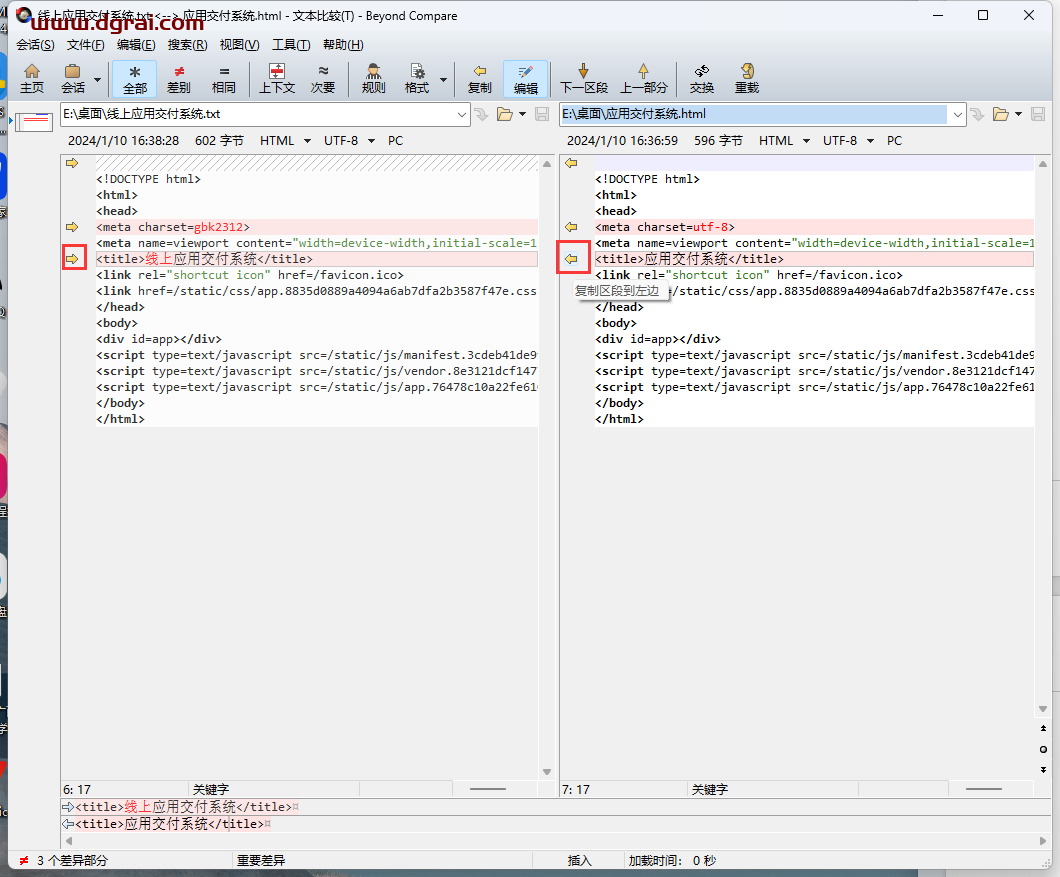Expand the right file path dropdown

957,114
